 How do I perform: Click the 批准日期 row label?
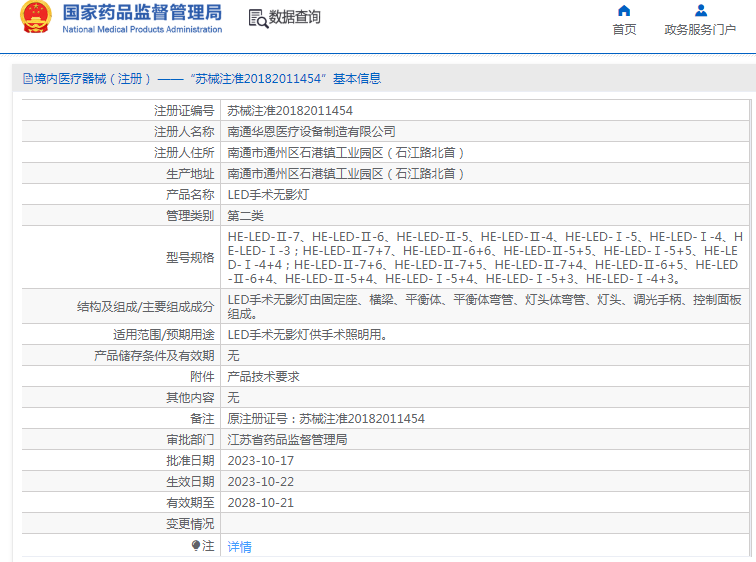click(190, 461)
